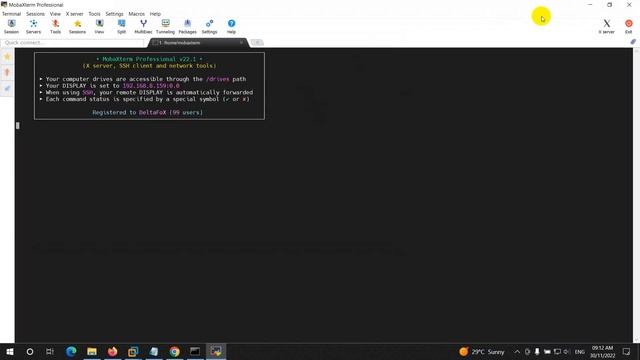Click the terminal scrollbar

coord(636,195)
